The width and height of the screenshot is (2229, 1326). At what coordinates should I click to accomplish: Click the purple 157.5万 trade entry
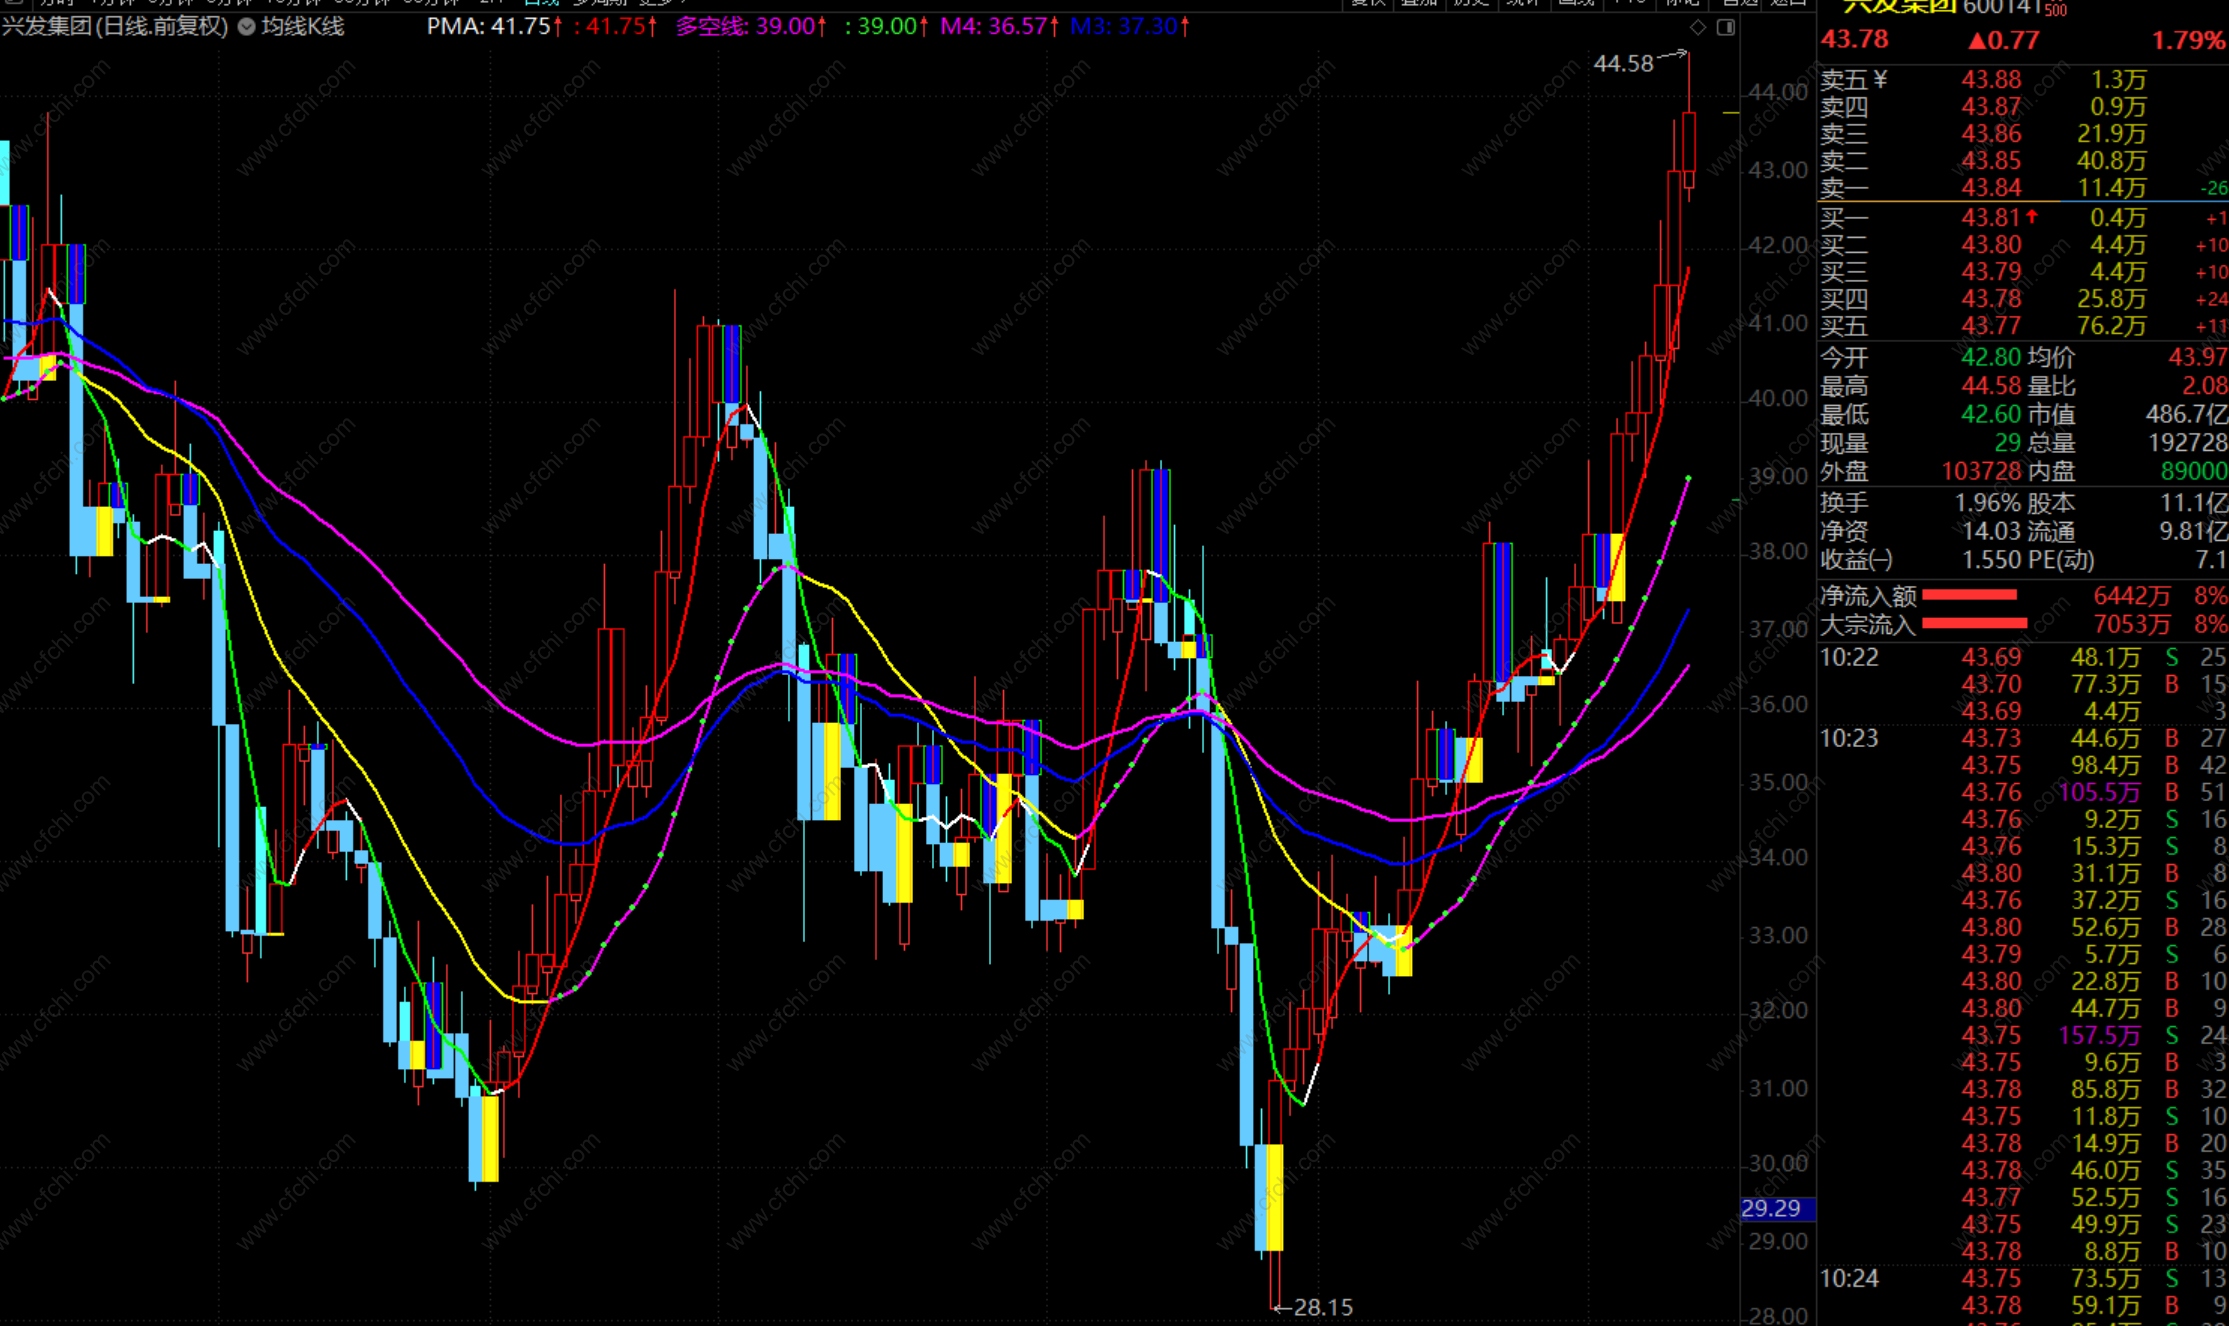tap(2099, 1035)
